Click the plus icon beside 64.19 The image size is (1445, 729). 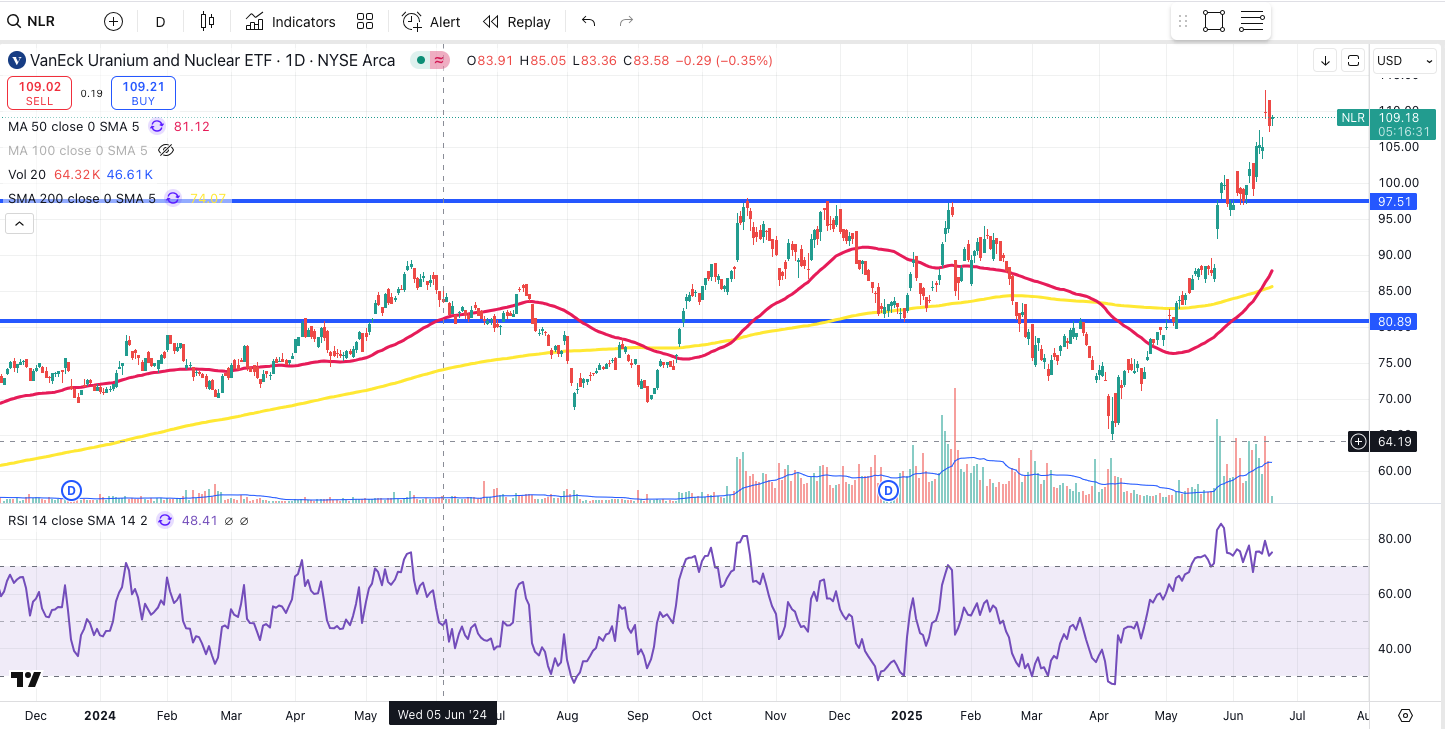coord(1358,441)
